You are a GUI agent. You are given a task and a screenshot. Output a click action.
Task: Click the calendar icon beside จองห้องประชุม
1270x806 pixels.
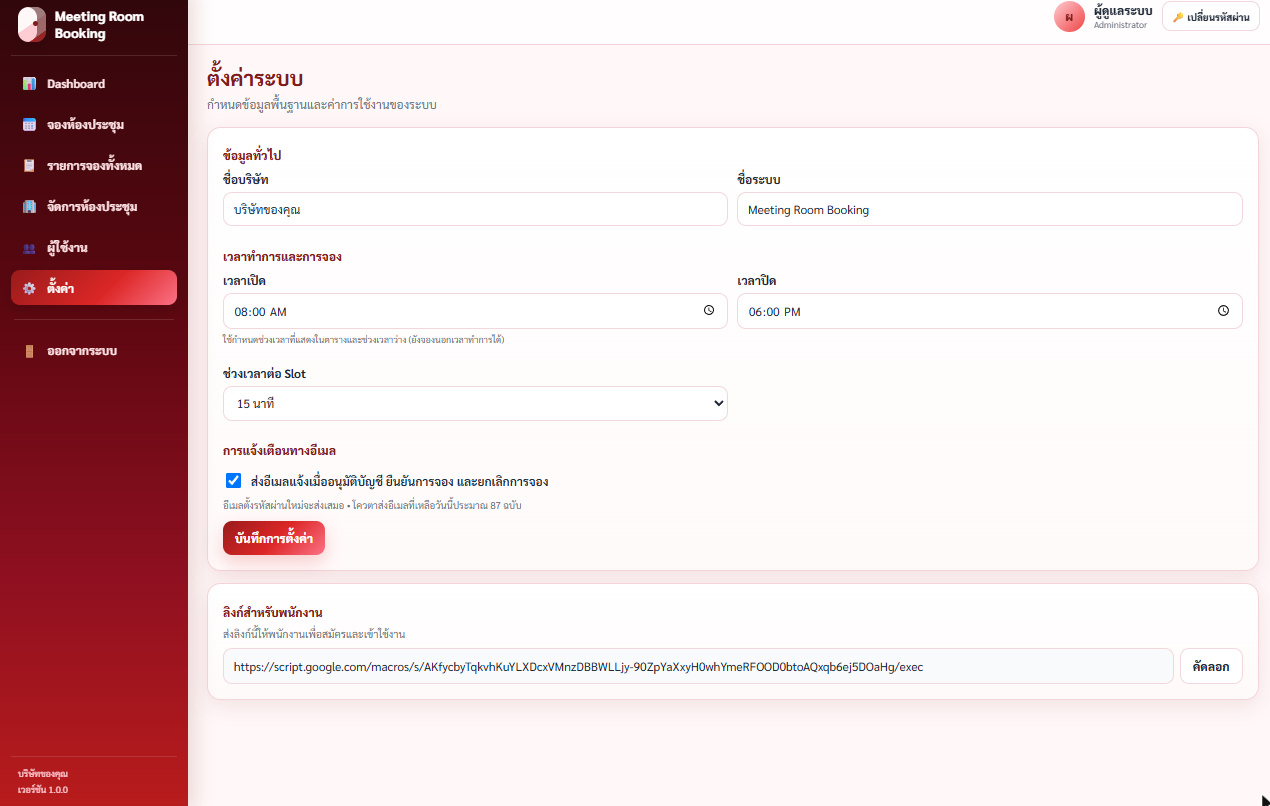pyautogui.click(x=29, y=125)
